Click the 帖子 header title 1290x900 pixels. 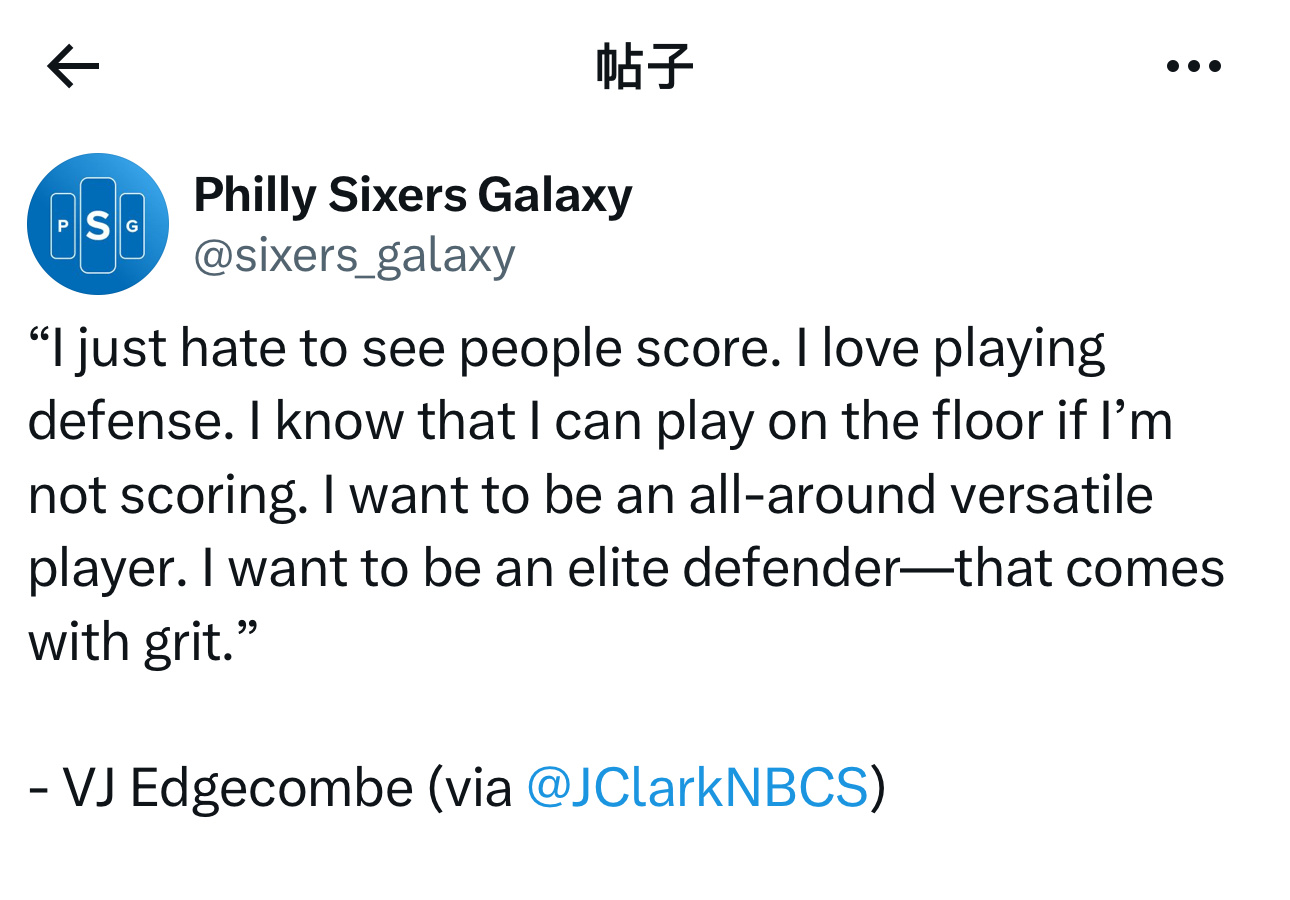click(644, 67)
